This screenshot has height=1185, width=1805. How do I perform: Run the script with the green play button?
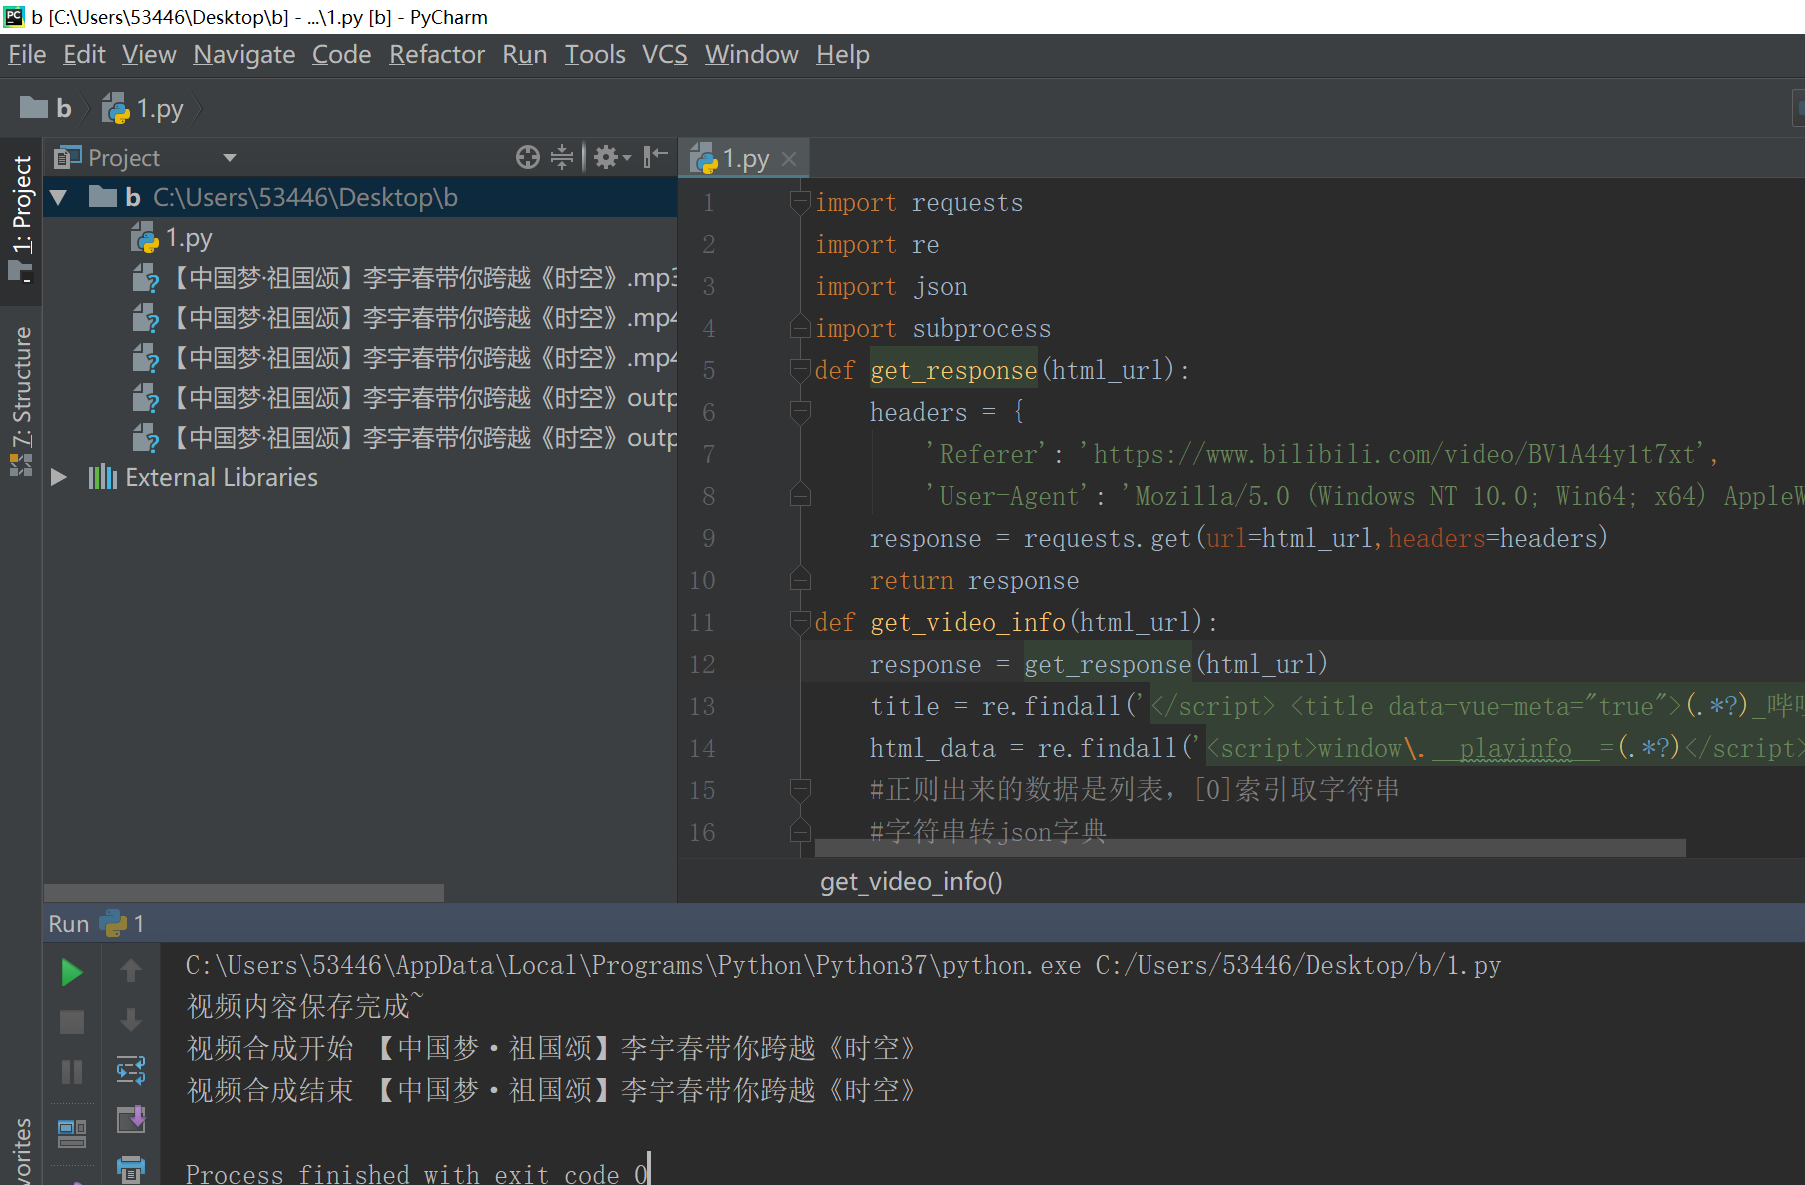72,972
